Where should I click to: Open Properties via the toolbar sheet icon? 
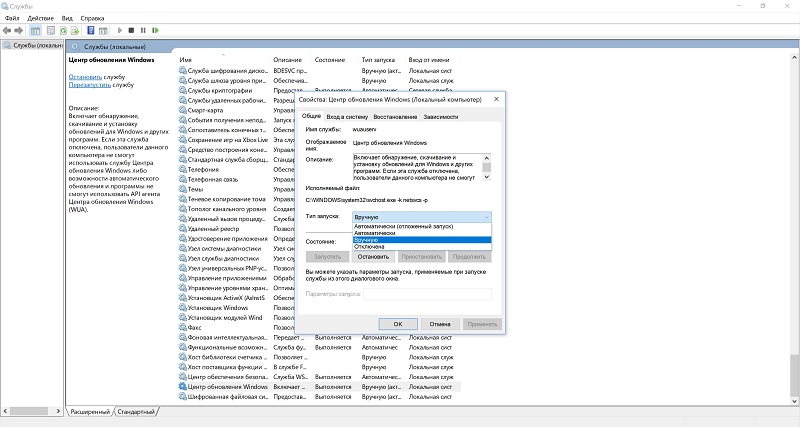point(51,31)
